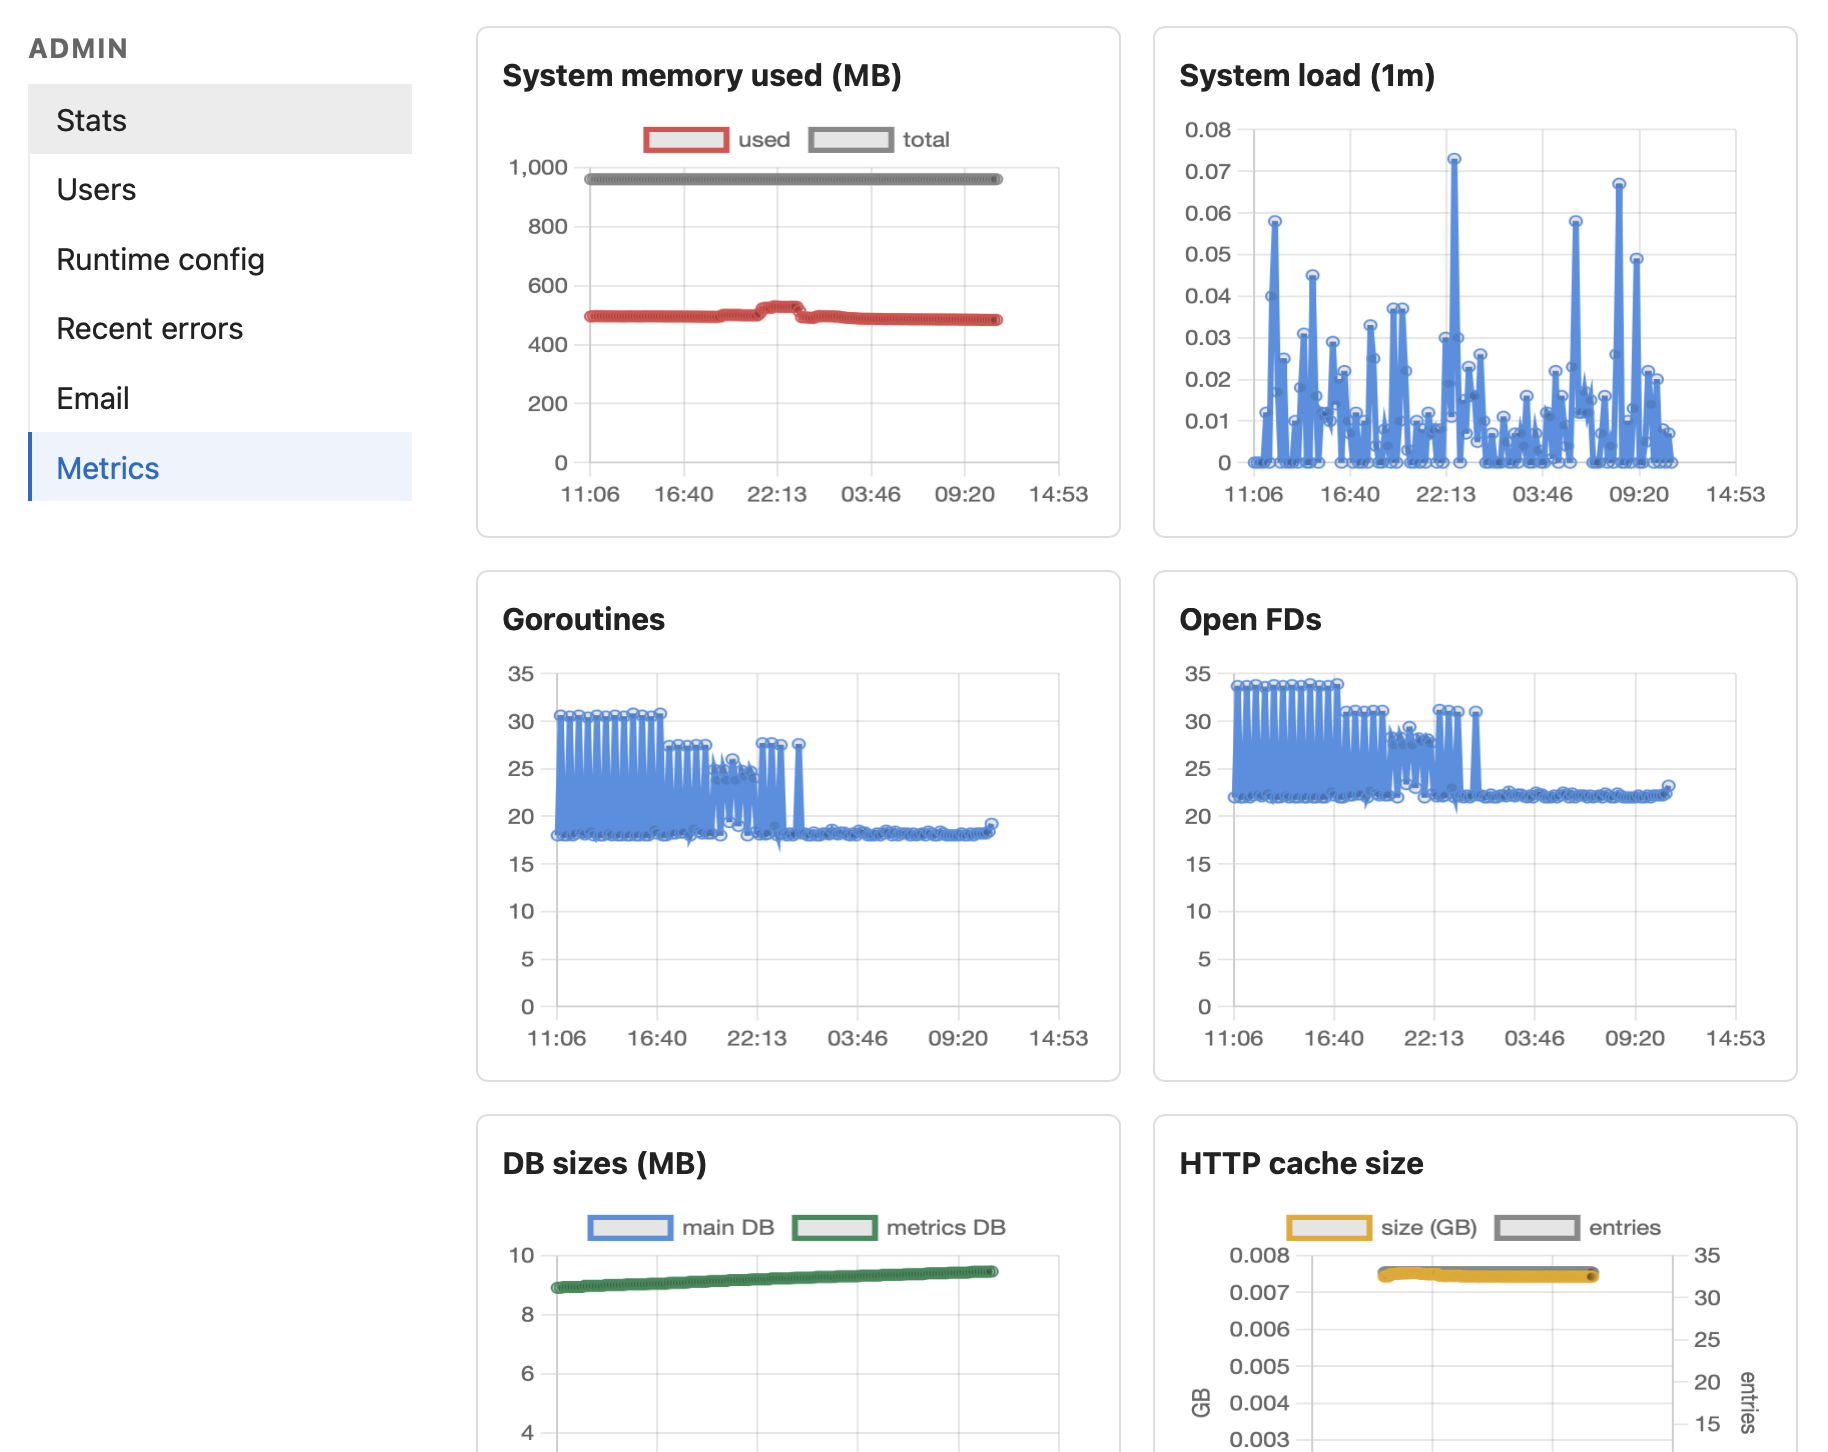The image size is (1828, 1452).
Task: Click the 'Open FDs' chart heading
Action: pos(1250,620)
